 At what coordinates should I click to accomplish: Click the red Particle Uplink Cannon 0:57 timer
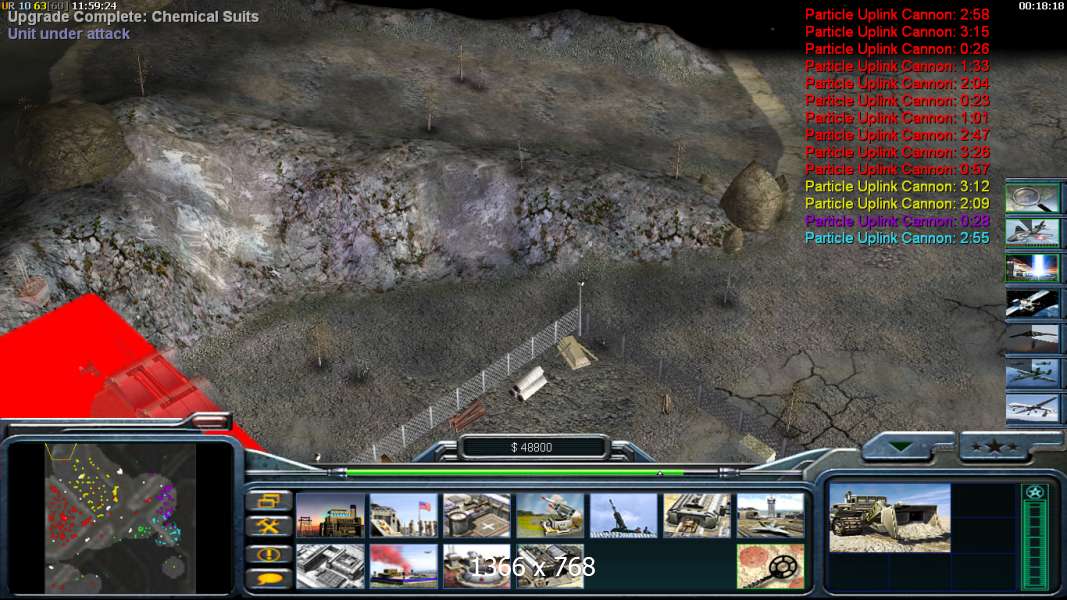(x=897, y=169)
